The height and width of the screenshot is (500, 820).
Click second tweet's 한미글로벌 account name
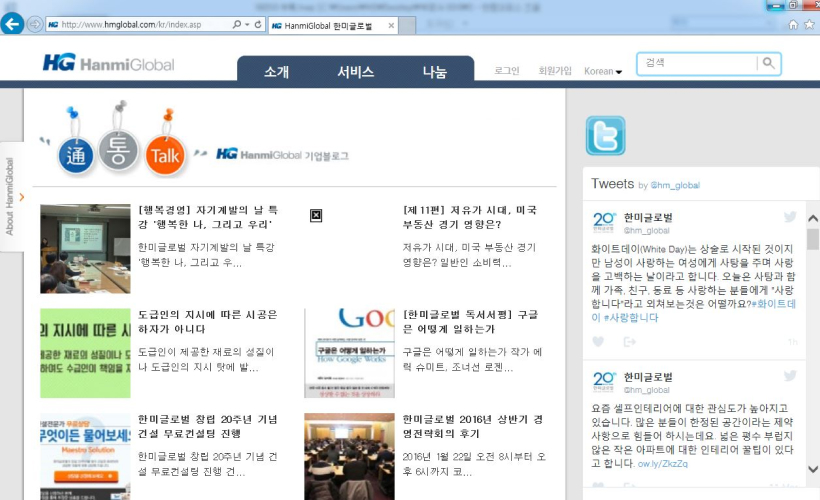648,377
